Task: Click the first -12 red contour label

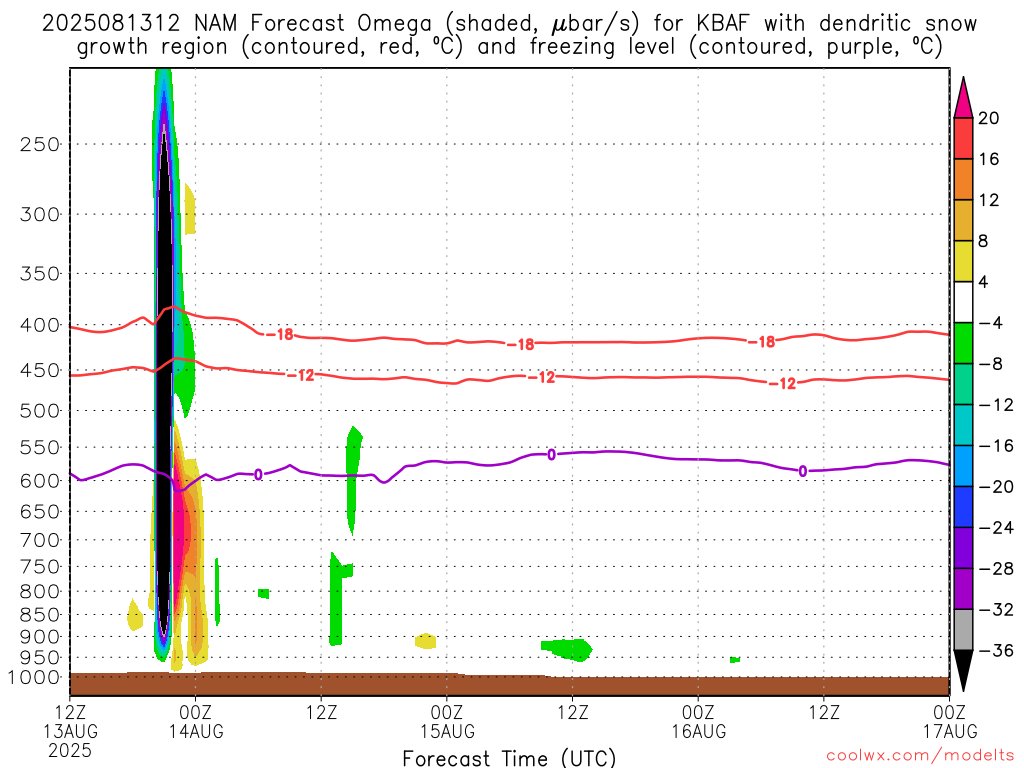Action: (x=301, y=376)
